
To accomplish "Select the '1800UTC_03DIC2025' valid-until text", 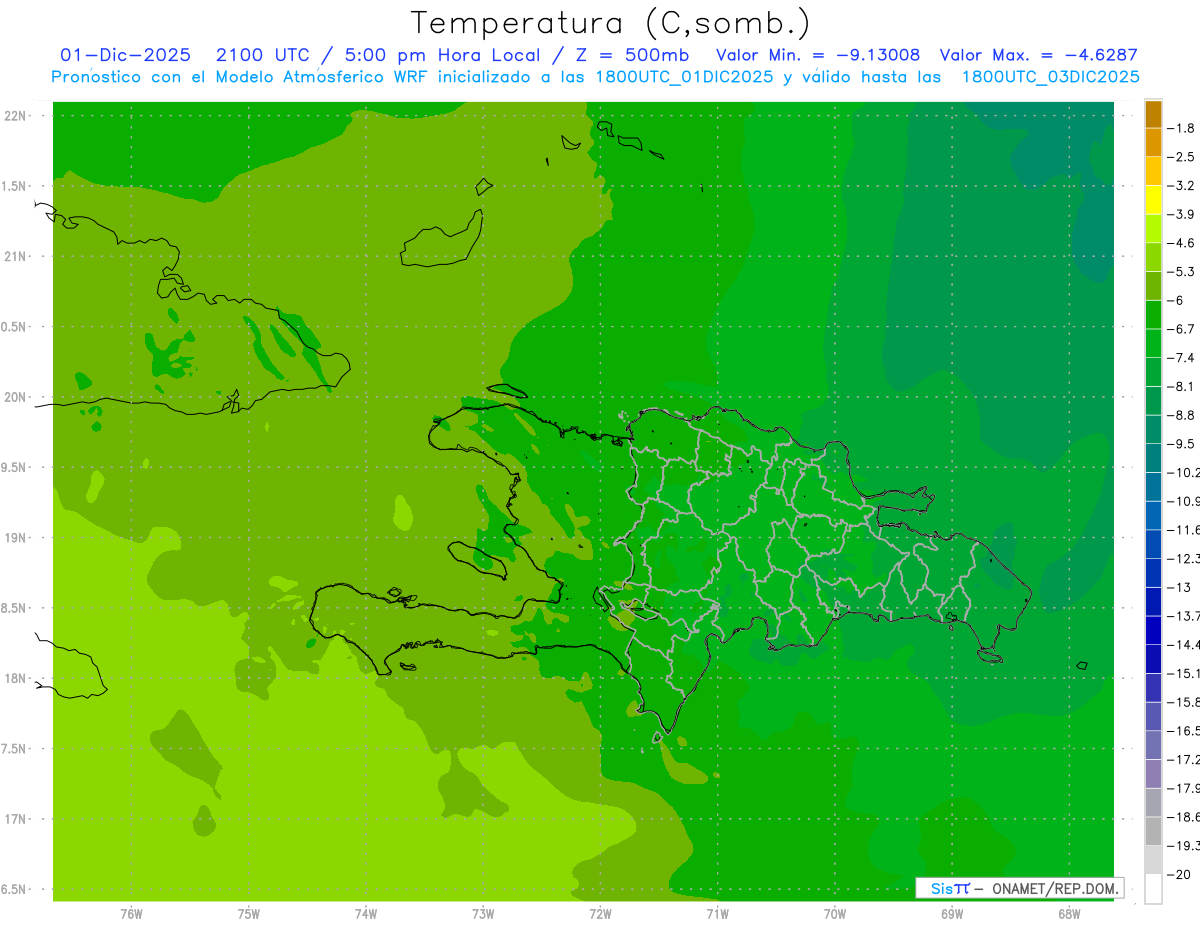I will click(x=1050, y=77).
